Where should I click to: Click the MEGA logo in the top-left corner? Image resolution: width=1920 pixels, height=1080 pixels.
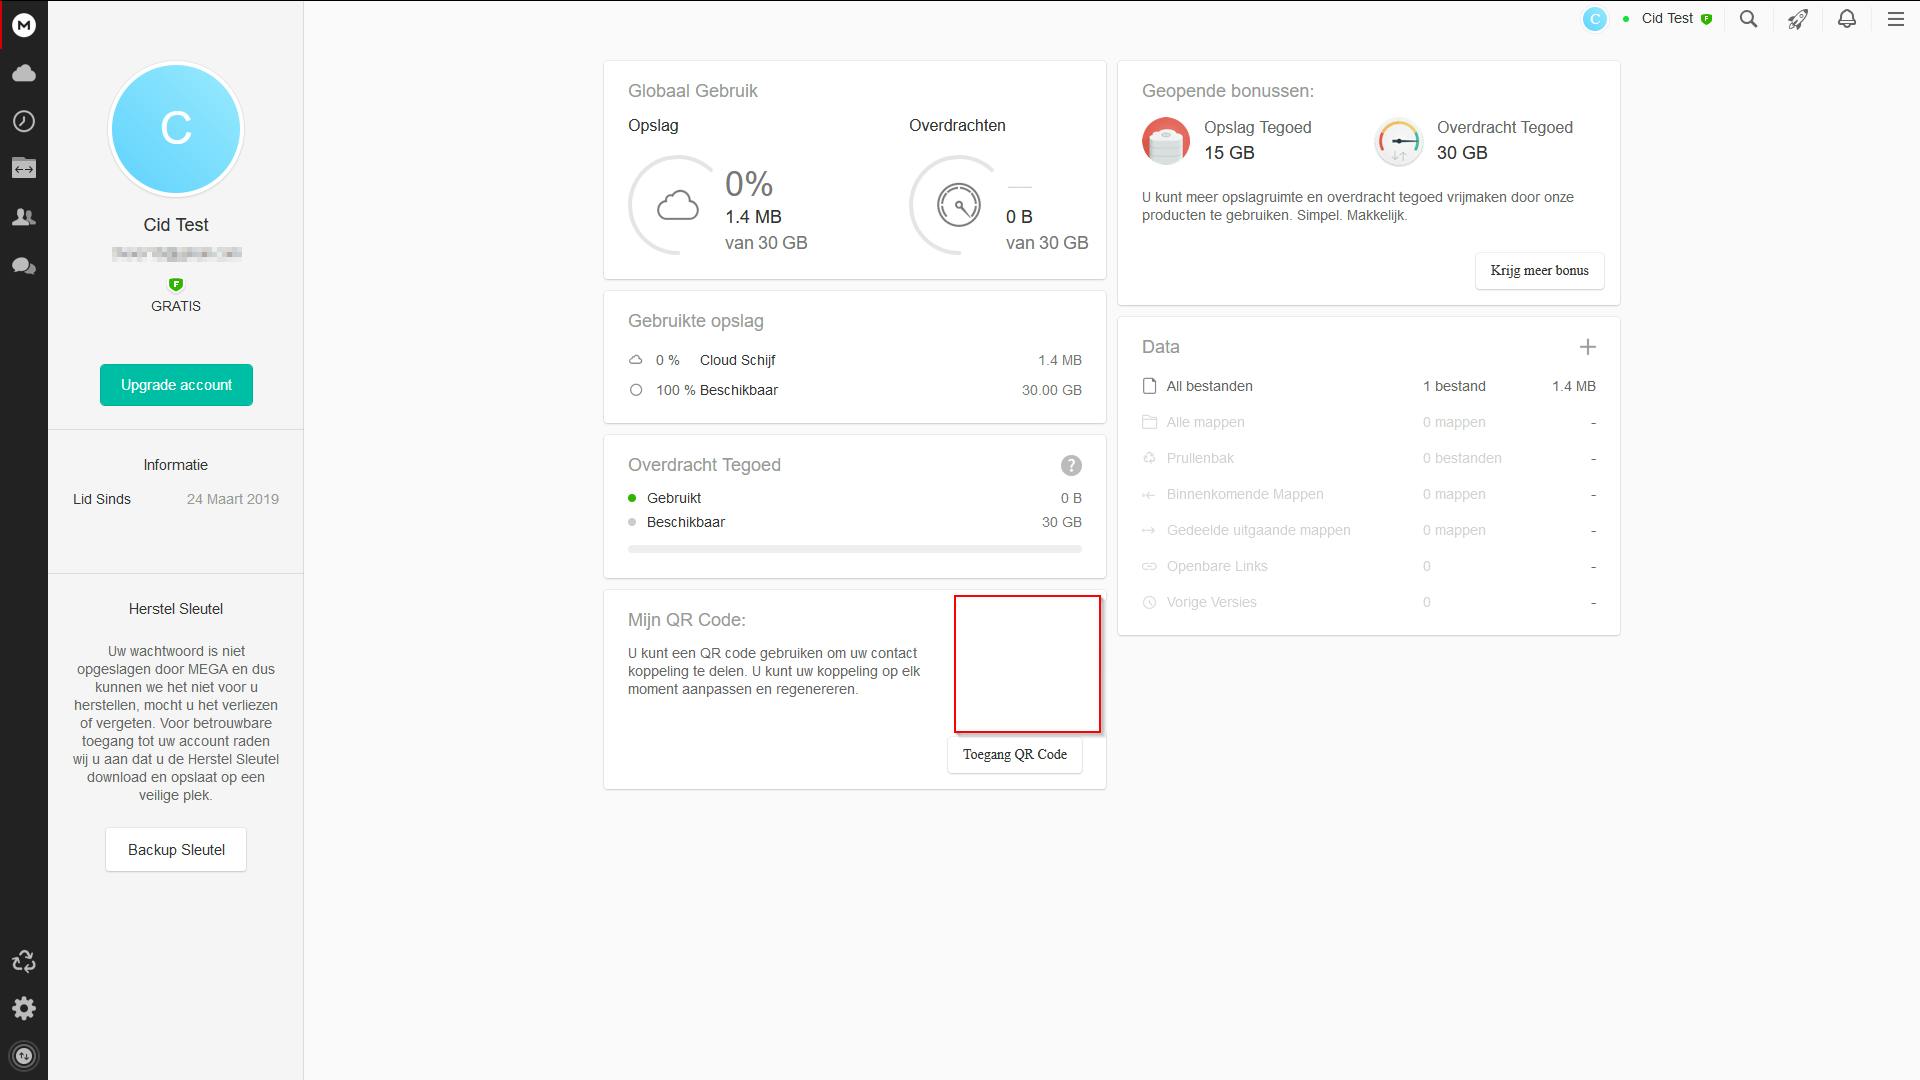(x=24, y=25)
